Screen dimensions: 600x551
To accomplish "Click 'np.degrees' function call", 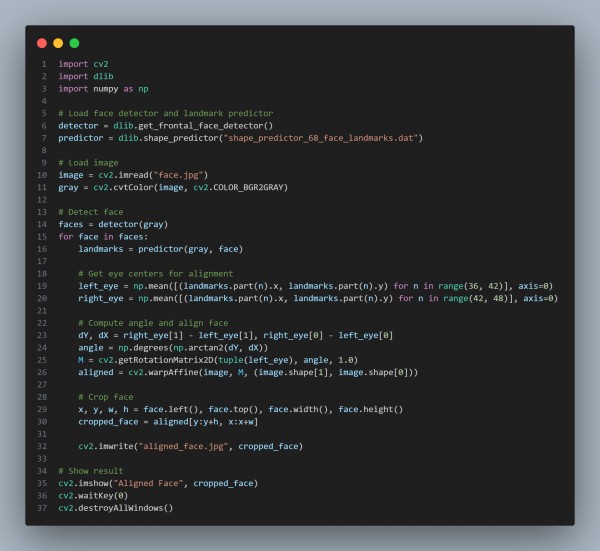I will coord(143,347).
